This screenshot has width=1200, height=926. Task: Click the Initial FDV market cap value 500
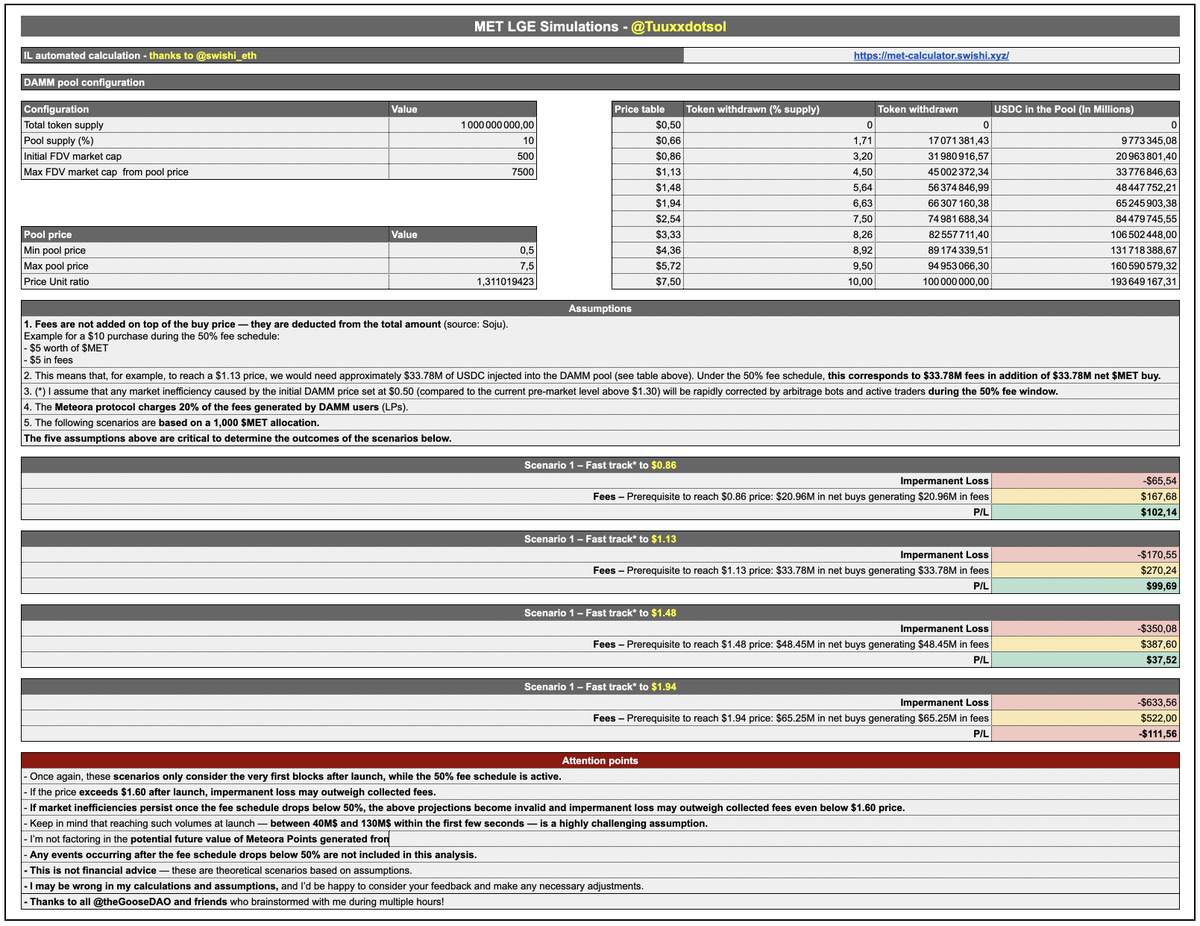click(463, 156)
